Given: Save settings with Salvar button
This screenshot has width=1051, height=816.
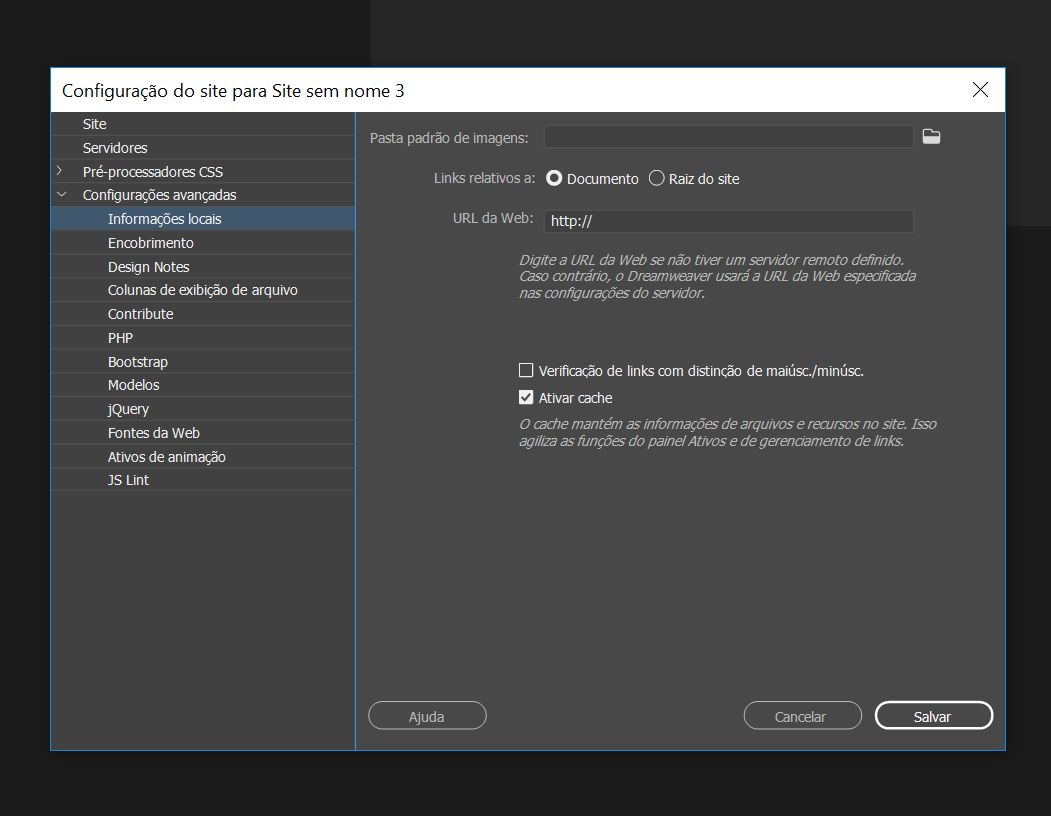Looking at the screenshot, I should point(934,715).
